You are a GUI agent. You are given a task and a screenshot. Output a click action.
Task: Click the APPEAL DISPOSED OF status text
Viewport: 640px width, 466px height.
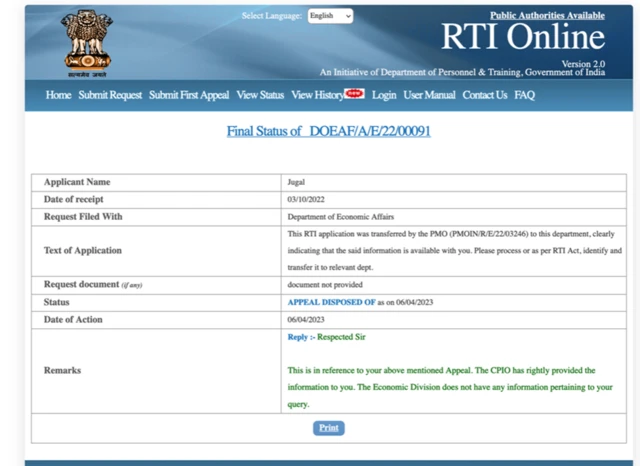(331, 301)
